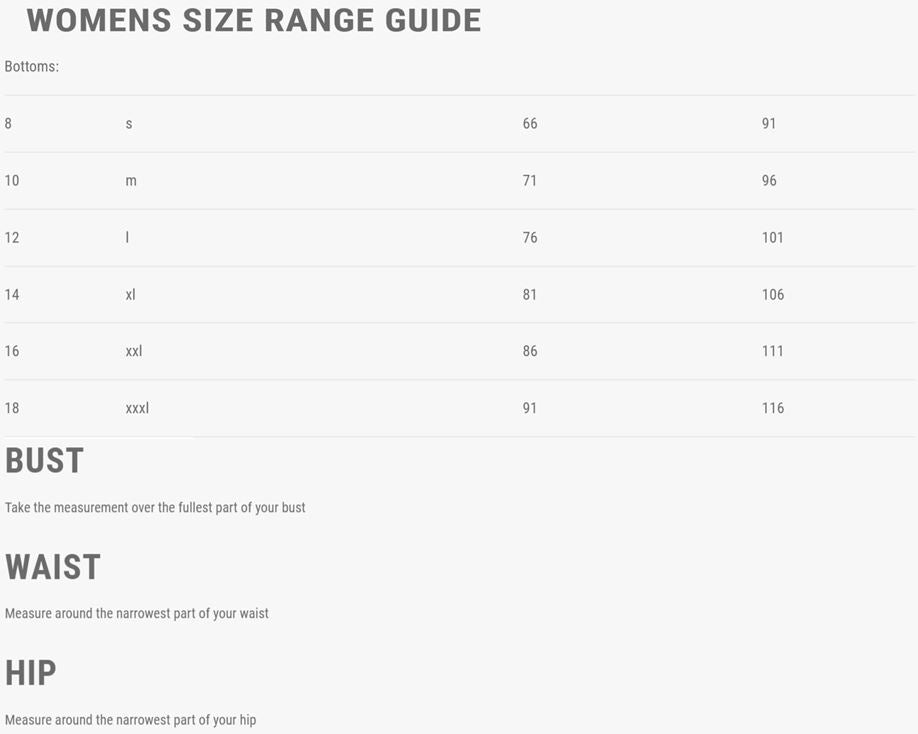Viewport: 918px width, 734px height.
Task: Click the 'l' size letter cell
Action: click(x=127, y=238)
